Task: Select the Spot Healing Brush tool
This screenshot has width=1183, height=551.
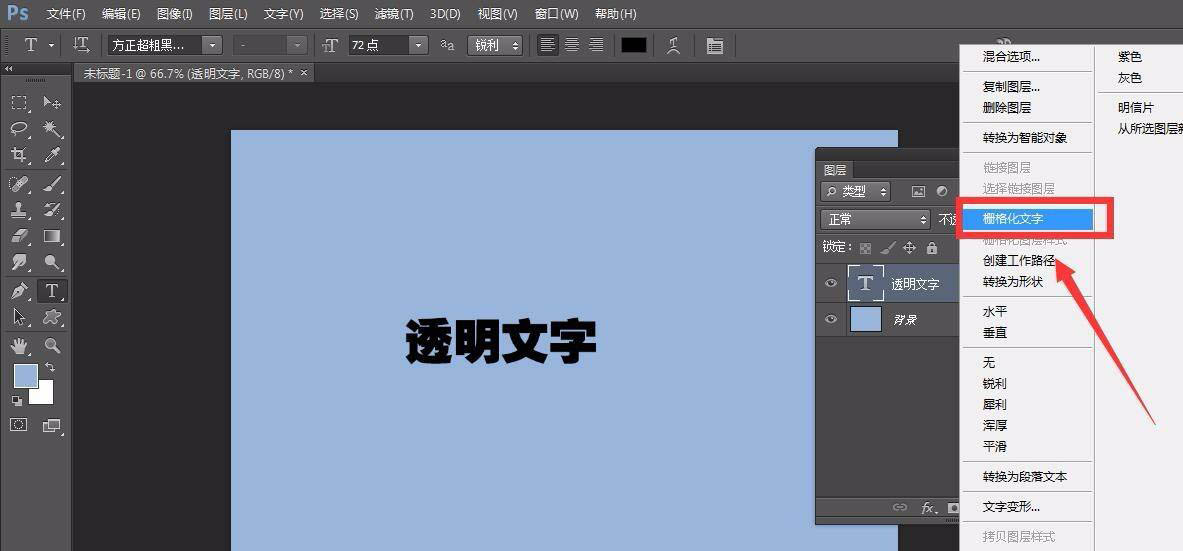Action: coord(20,183)
